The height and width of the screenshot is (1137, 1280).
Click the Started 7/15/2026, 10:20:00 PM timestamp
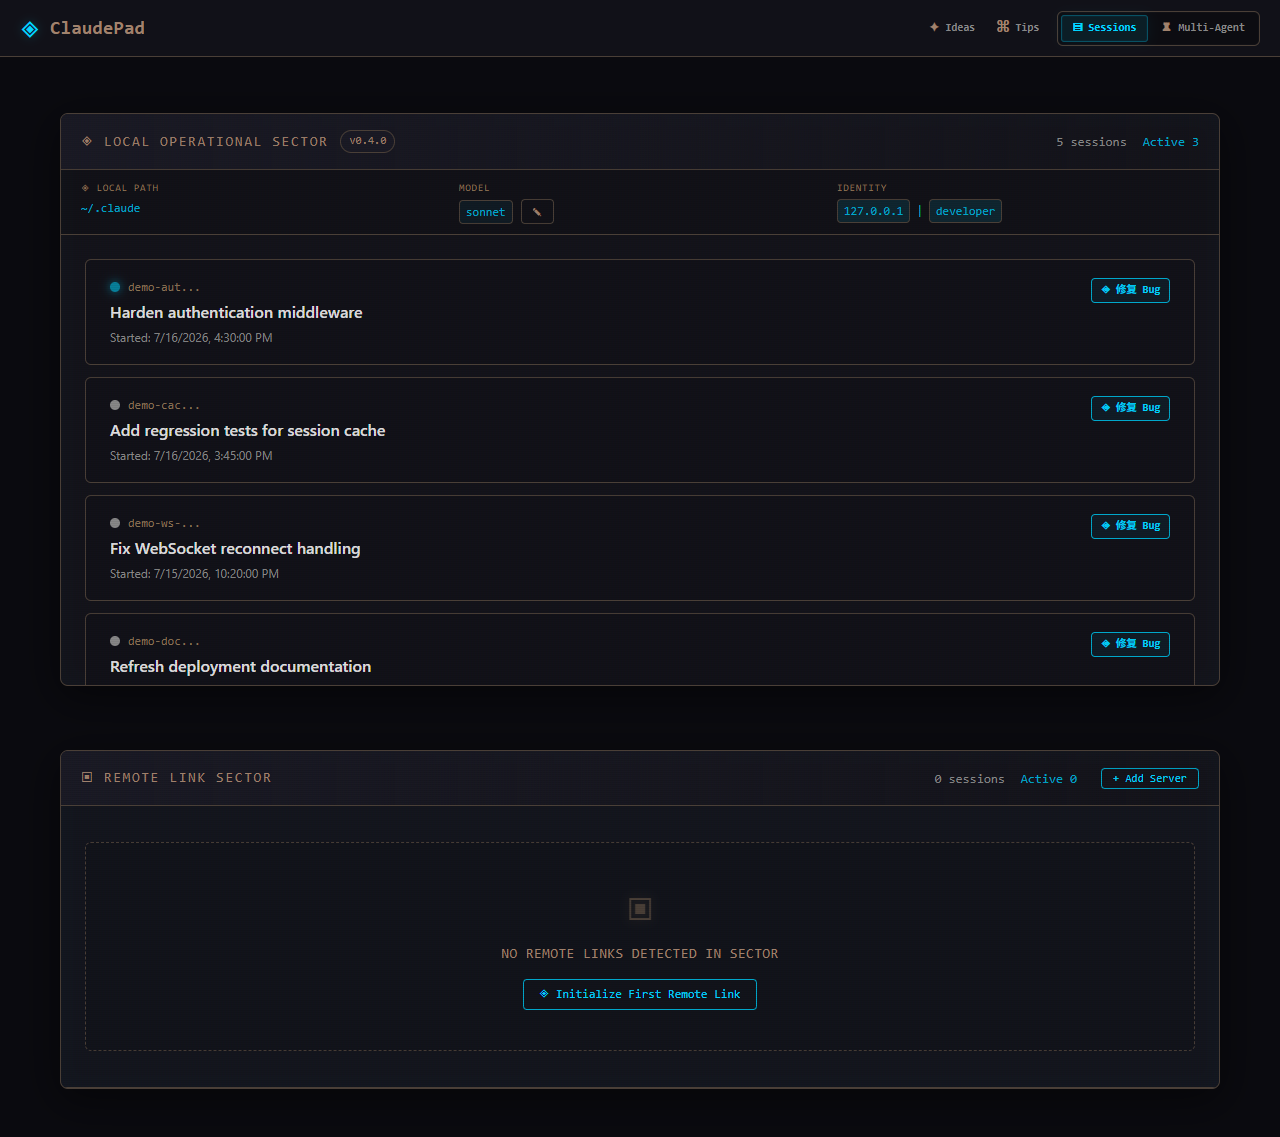coord(194,574)
